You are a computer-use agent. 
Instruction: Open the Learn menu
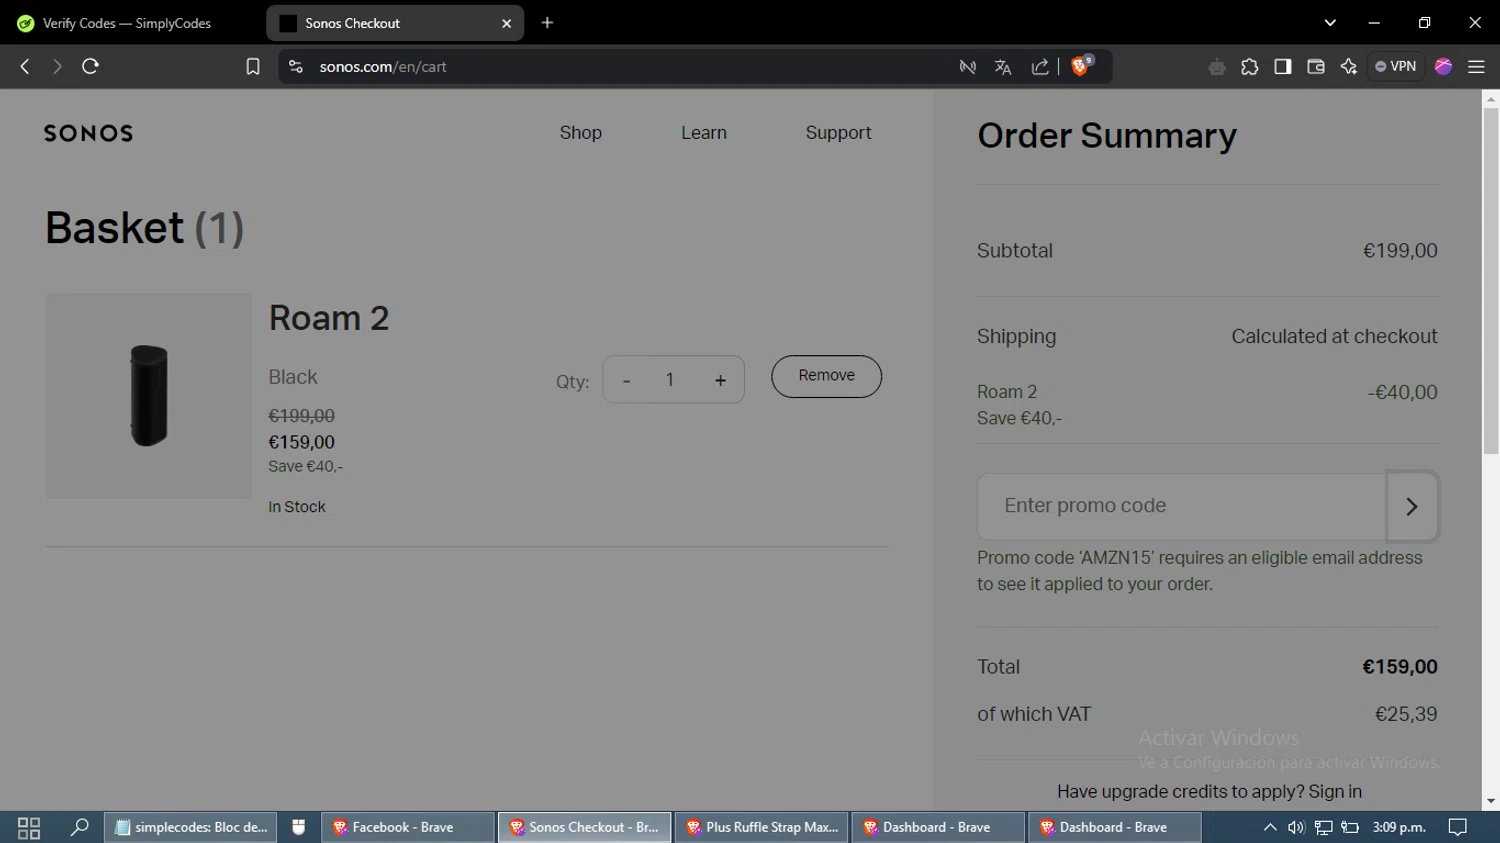tap(704, 133)
